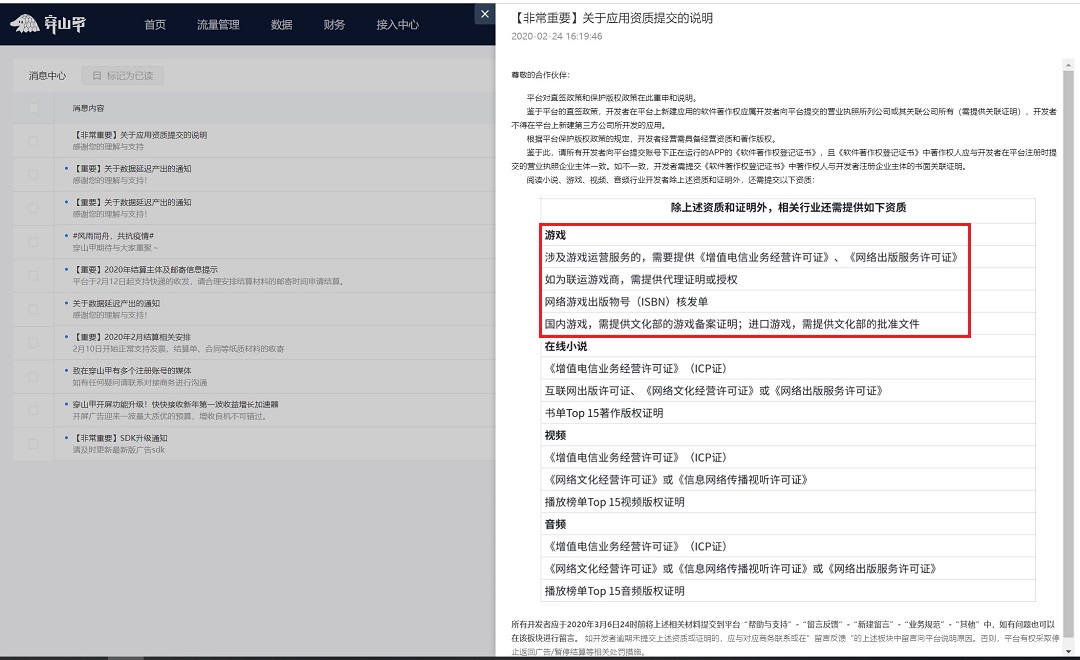Check the box for 关于应用资质提交的说明
Viewport: 1080px width, 660px height.
[x=34, y=141]
